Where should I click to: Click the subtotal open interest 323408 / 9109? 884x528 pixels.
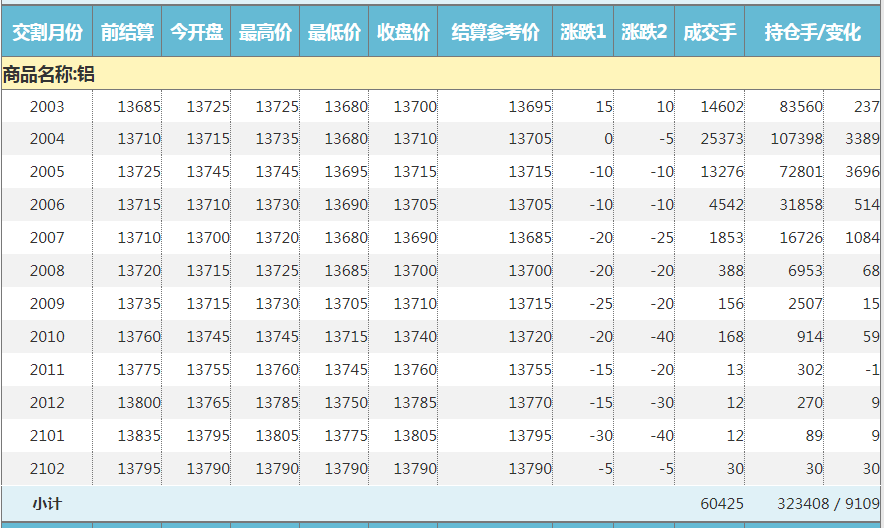point(827,503)
